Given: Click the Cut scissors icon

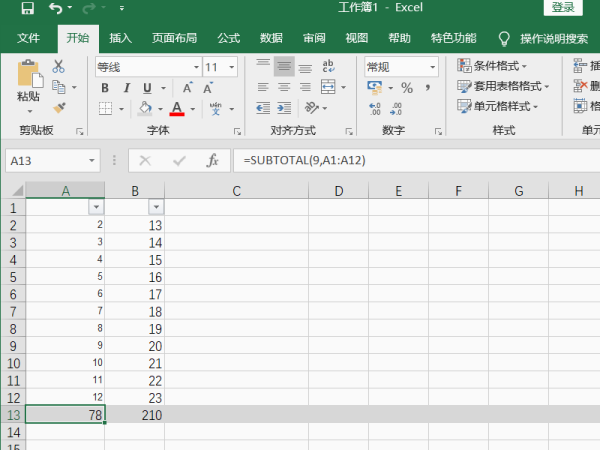Looking at the screenshot, I should [x=58, y=67].
